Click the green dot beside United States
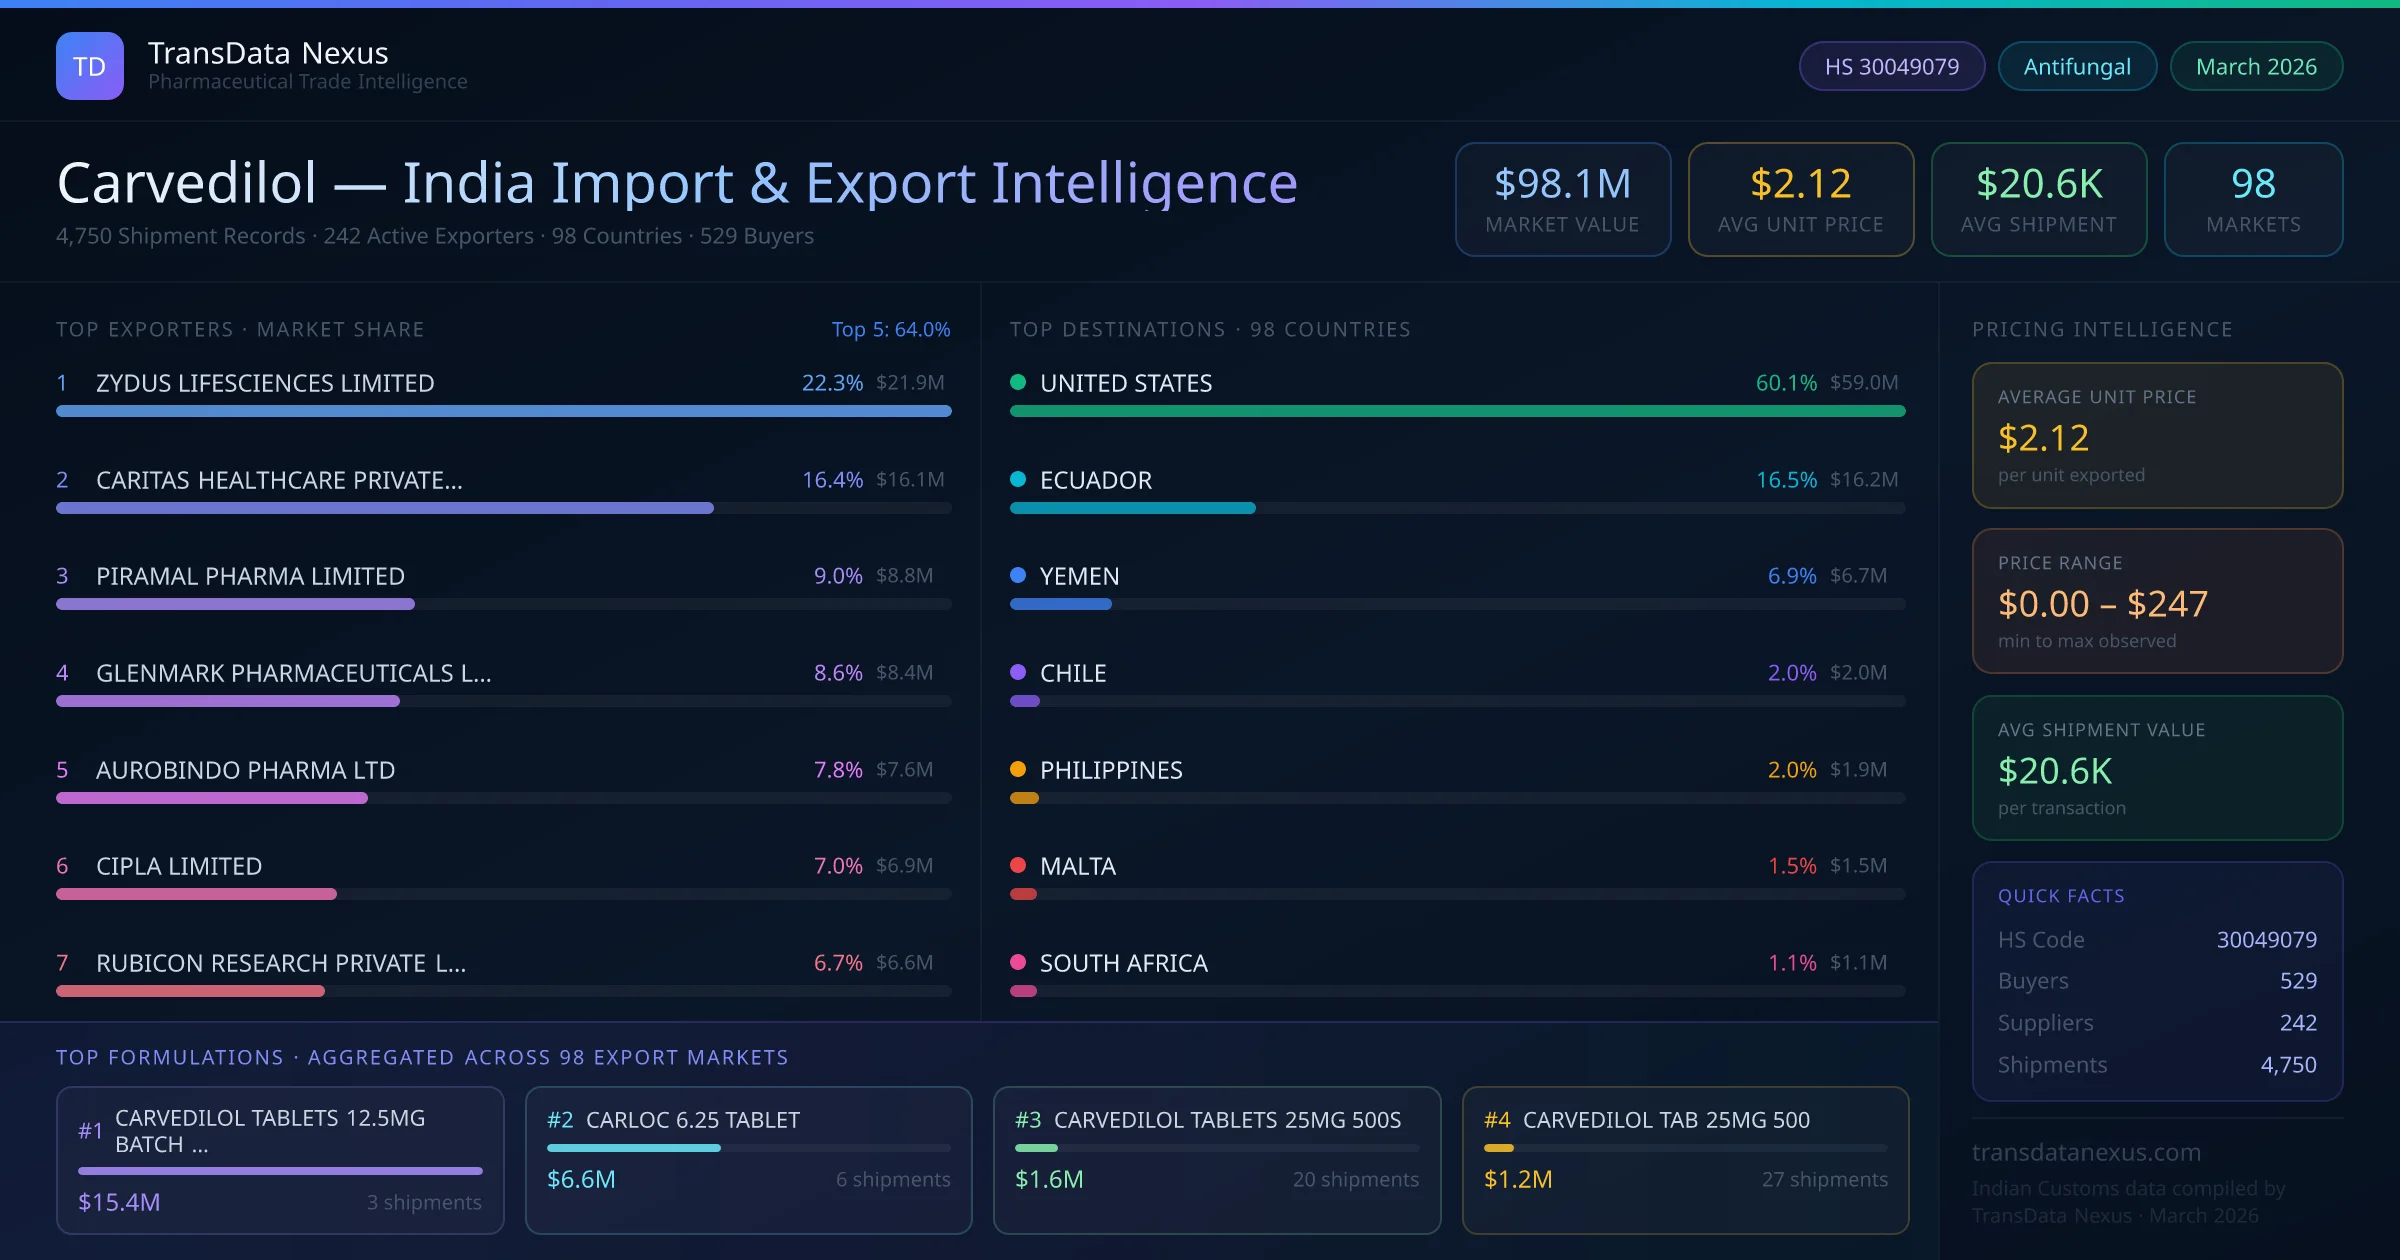 coord(1018,382)
